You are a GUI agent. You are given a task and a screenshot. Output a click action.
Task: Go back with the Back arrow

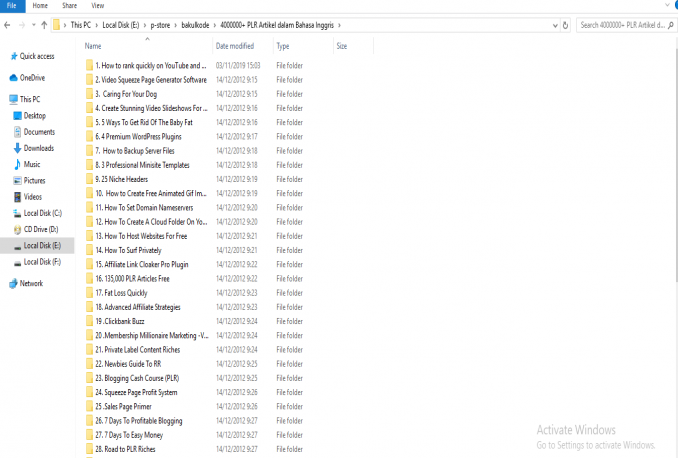point(9,24)
